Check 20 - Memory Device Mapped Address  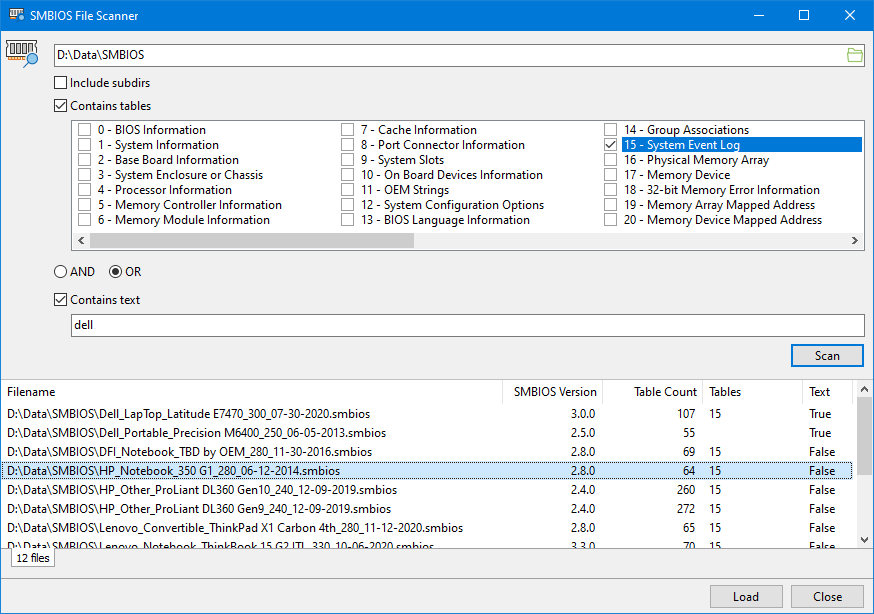[x=610, y=220]
